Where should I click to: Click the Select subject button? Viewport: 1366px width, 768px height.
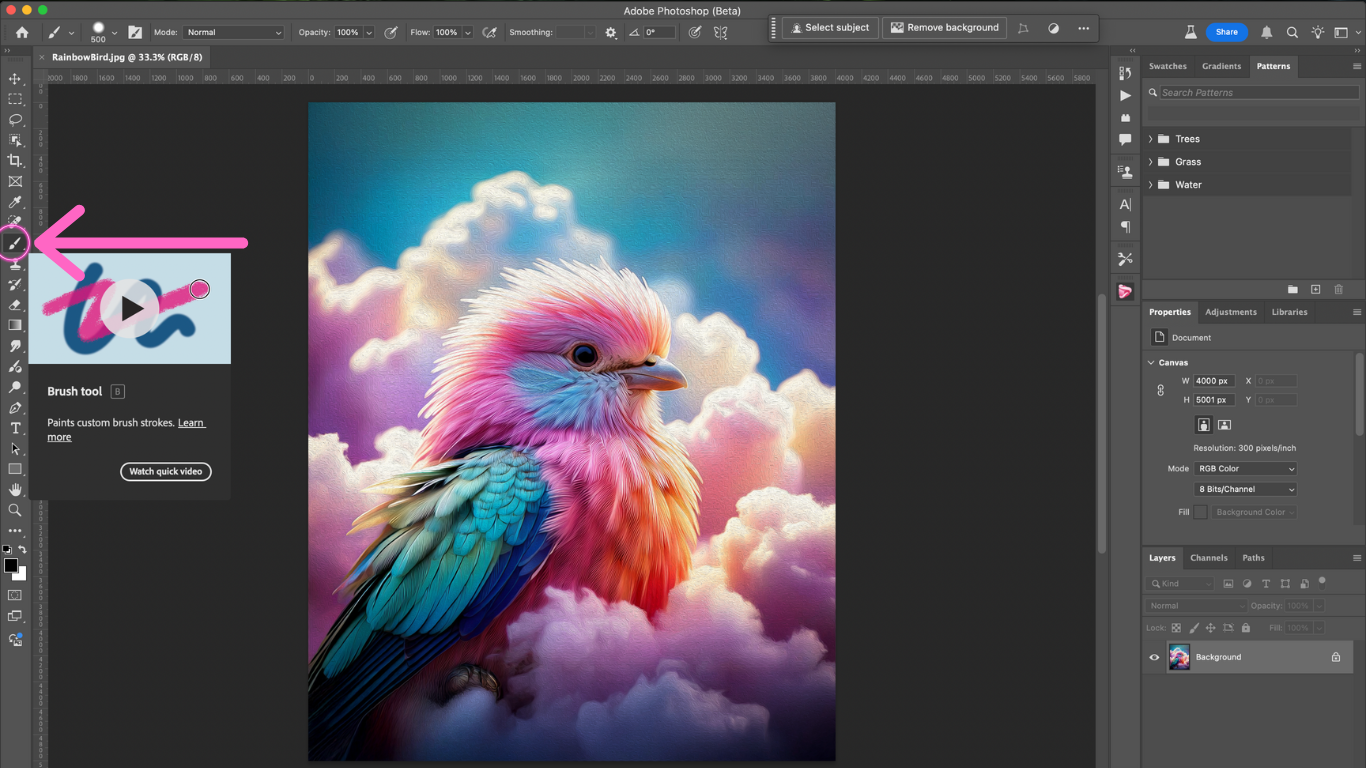coord(829,28)
